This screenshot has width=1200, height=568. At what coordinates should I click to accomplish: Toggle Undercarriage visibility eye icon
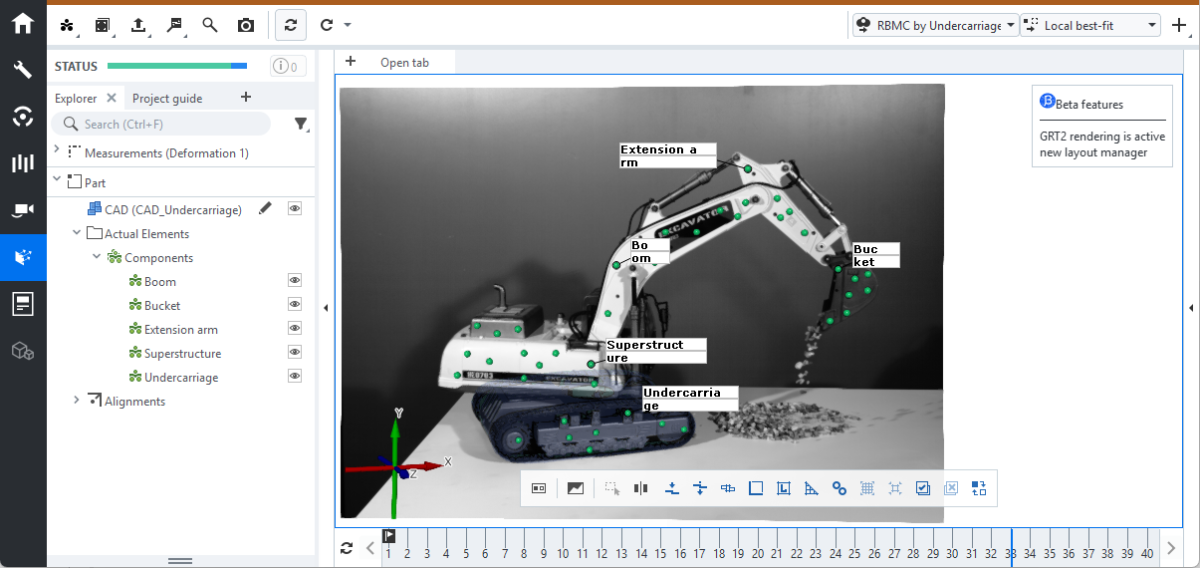click(x=295, y=377)
